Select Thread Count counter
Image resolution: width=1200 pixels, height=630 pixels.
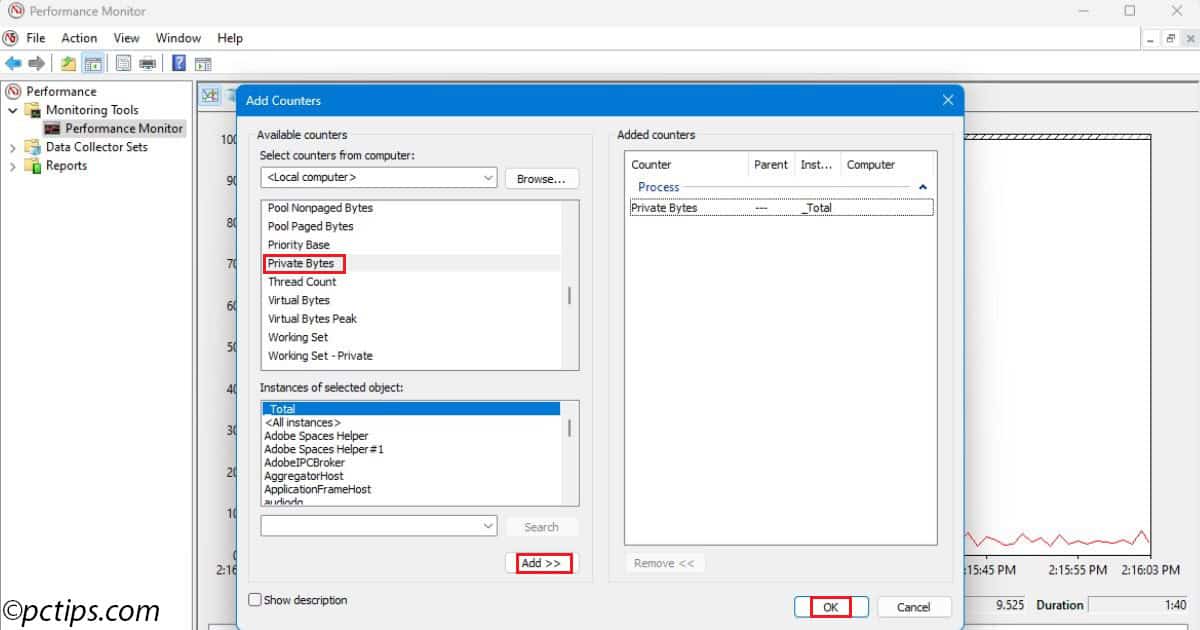click(x=302, y=282)
